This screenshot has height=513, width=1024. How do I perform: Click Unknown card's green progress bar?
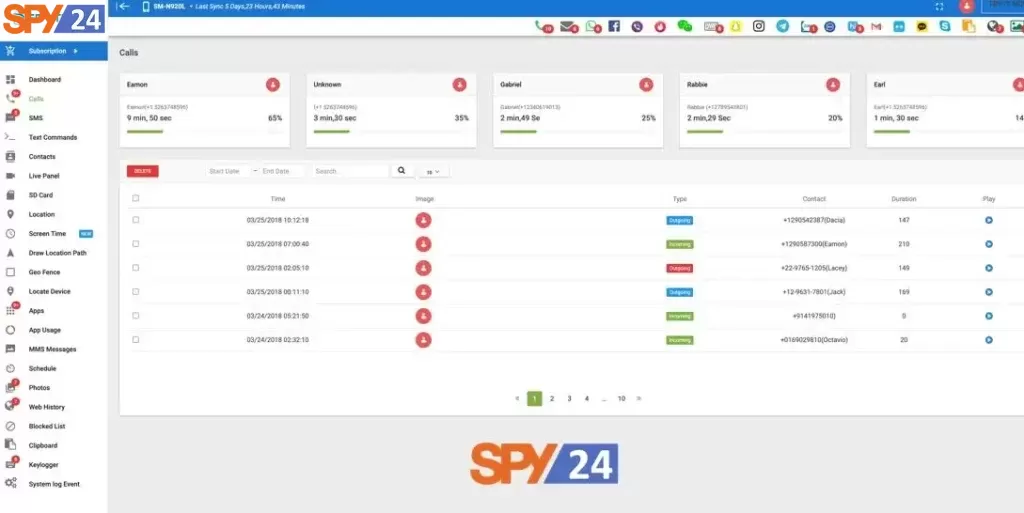click(332, 131)
